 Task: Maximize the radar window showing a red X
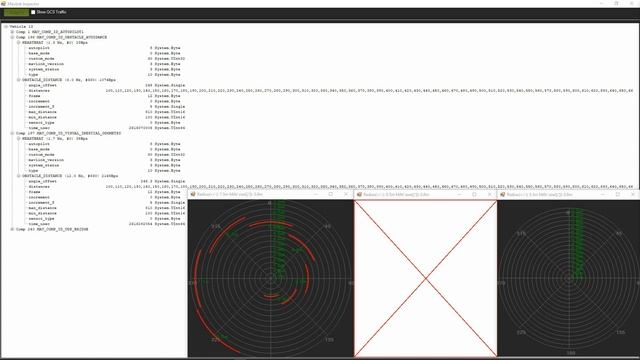(474, 195)
